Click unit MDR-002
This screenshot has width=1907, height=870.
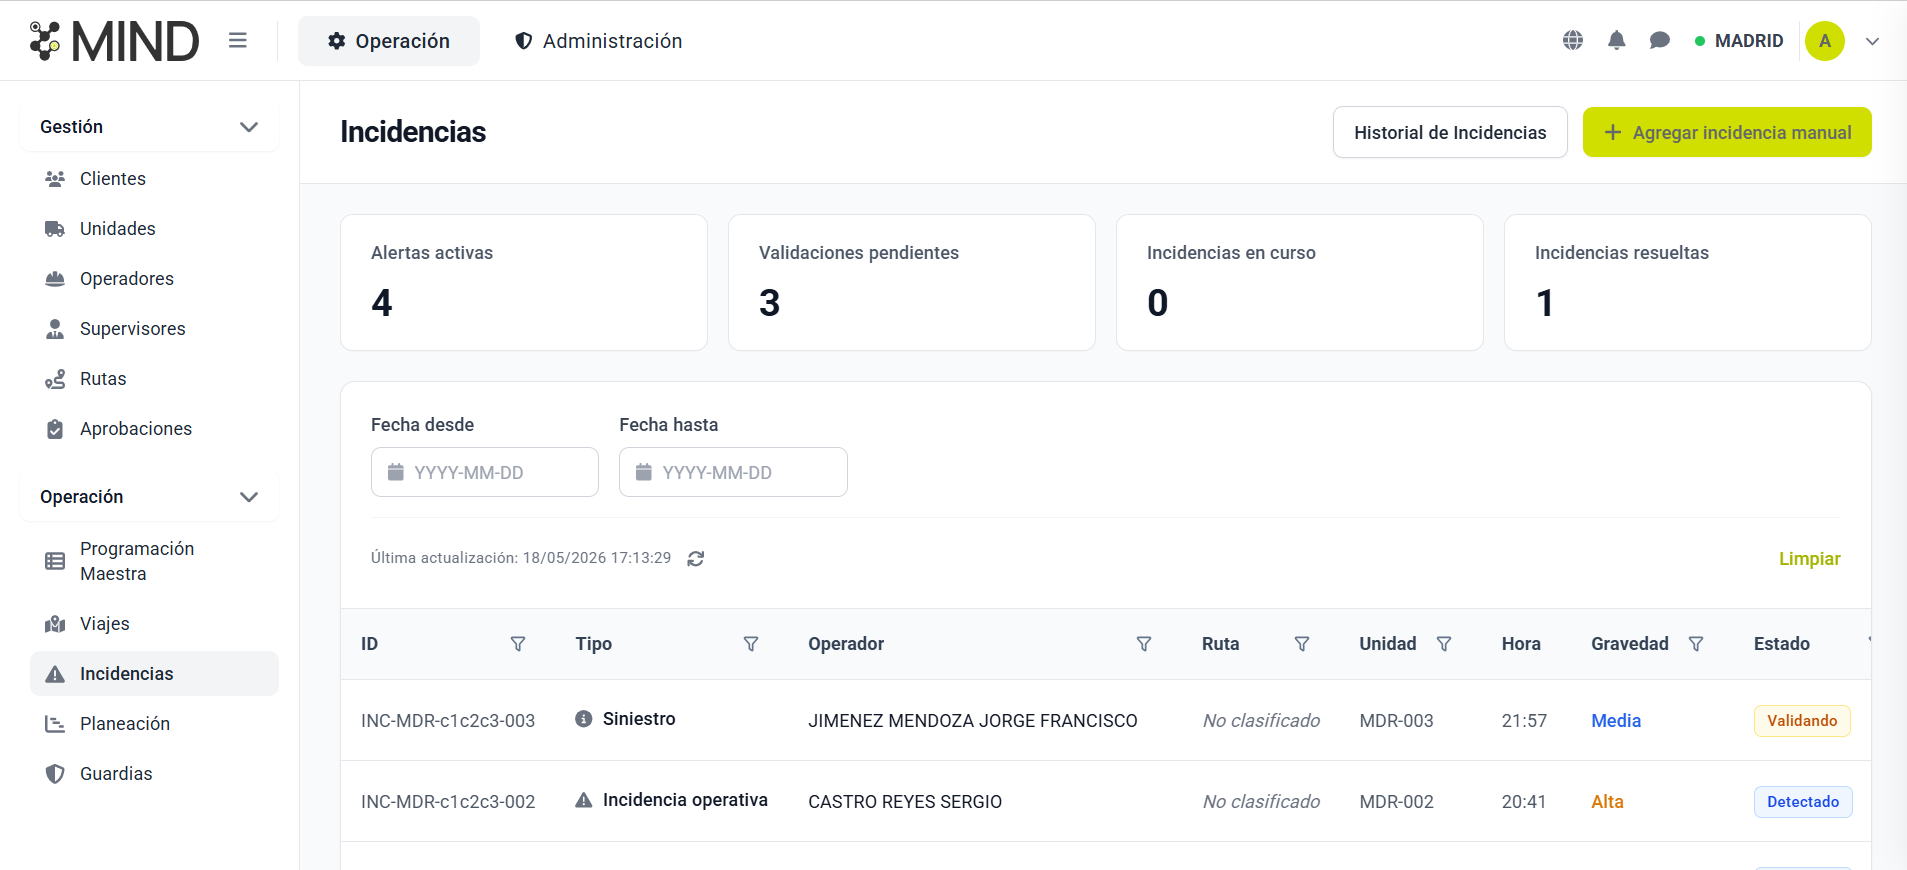[x=1396, y=802]
